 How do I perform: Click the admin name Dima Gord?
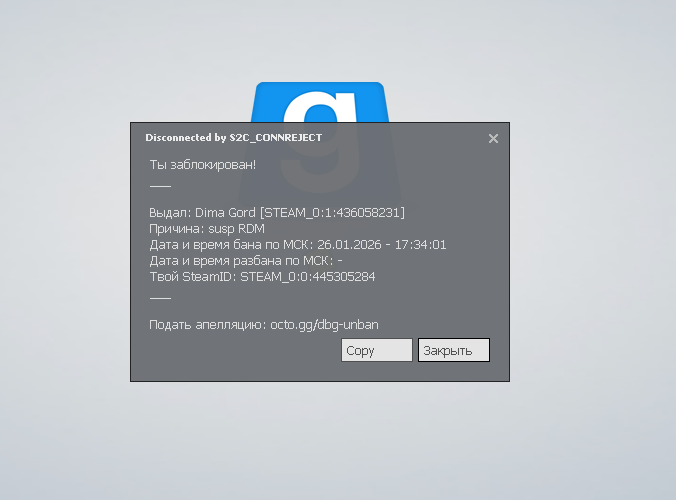click(x=225, y=212)
